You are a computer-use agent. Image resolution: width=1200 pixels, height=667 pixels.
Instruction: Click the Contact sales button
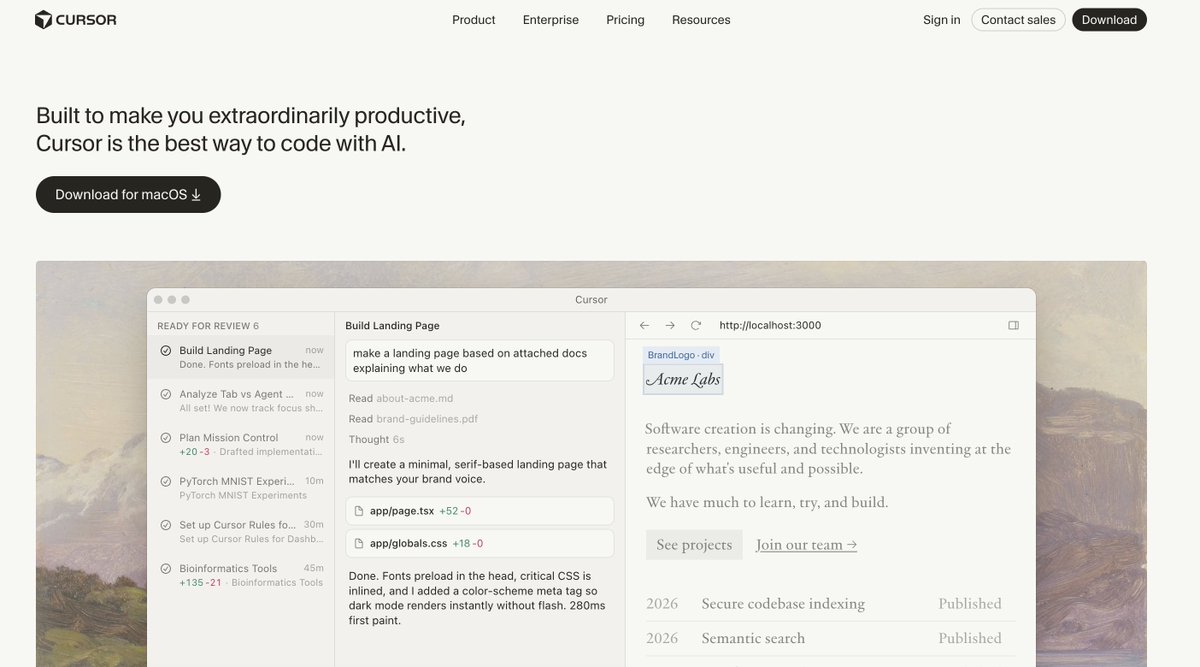[1018, 20]
